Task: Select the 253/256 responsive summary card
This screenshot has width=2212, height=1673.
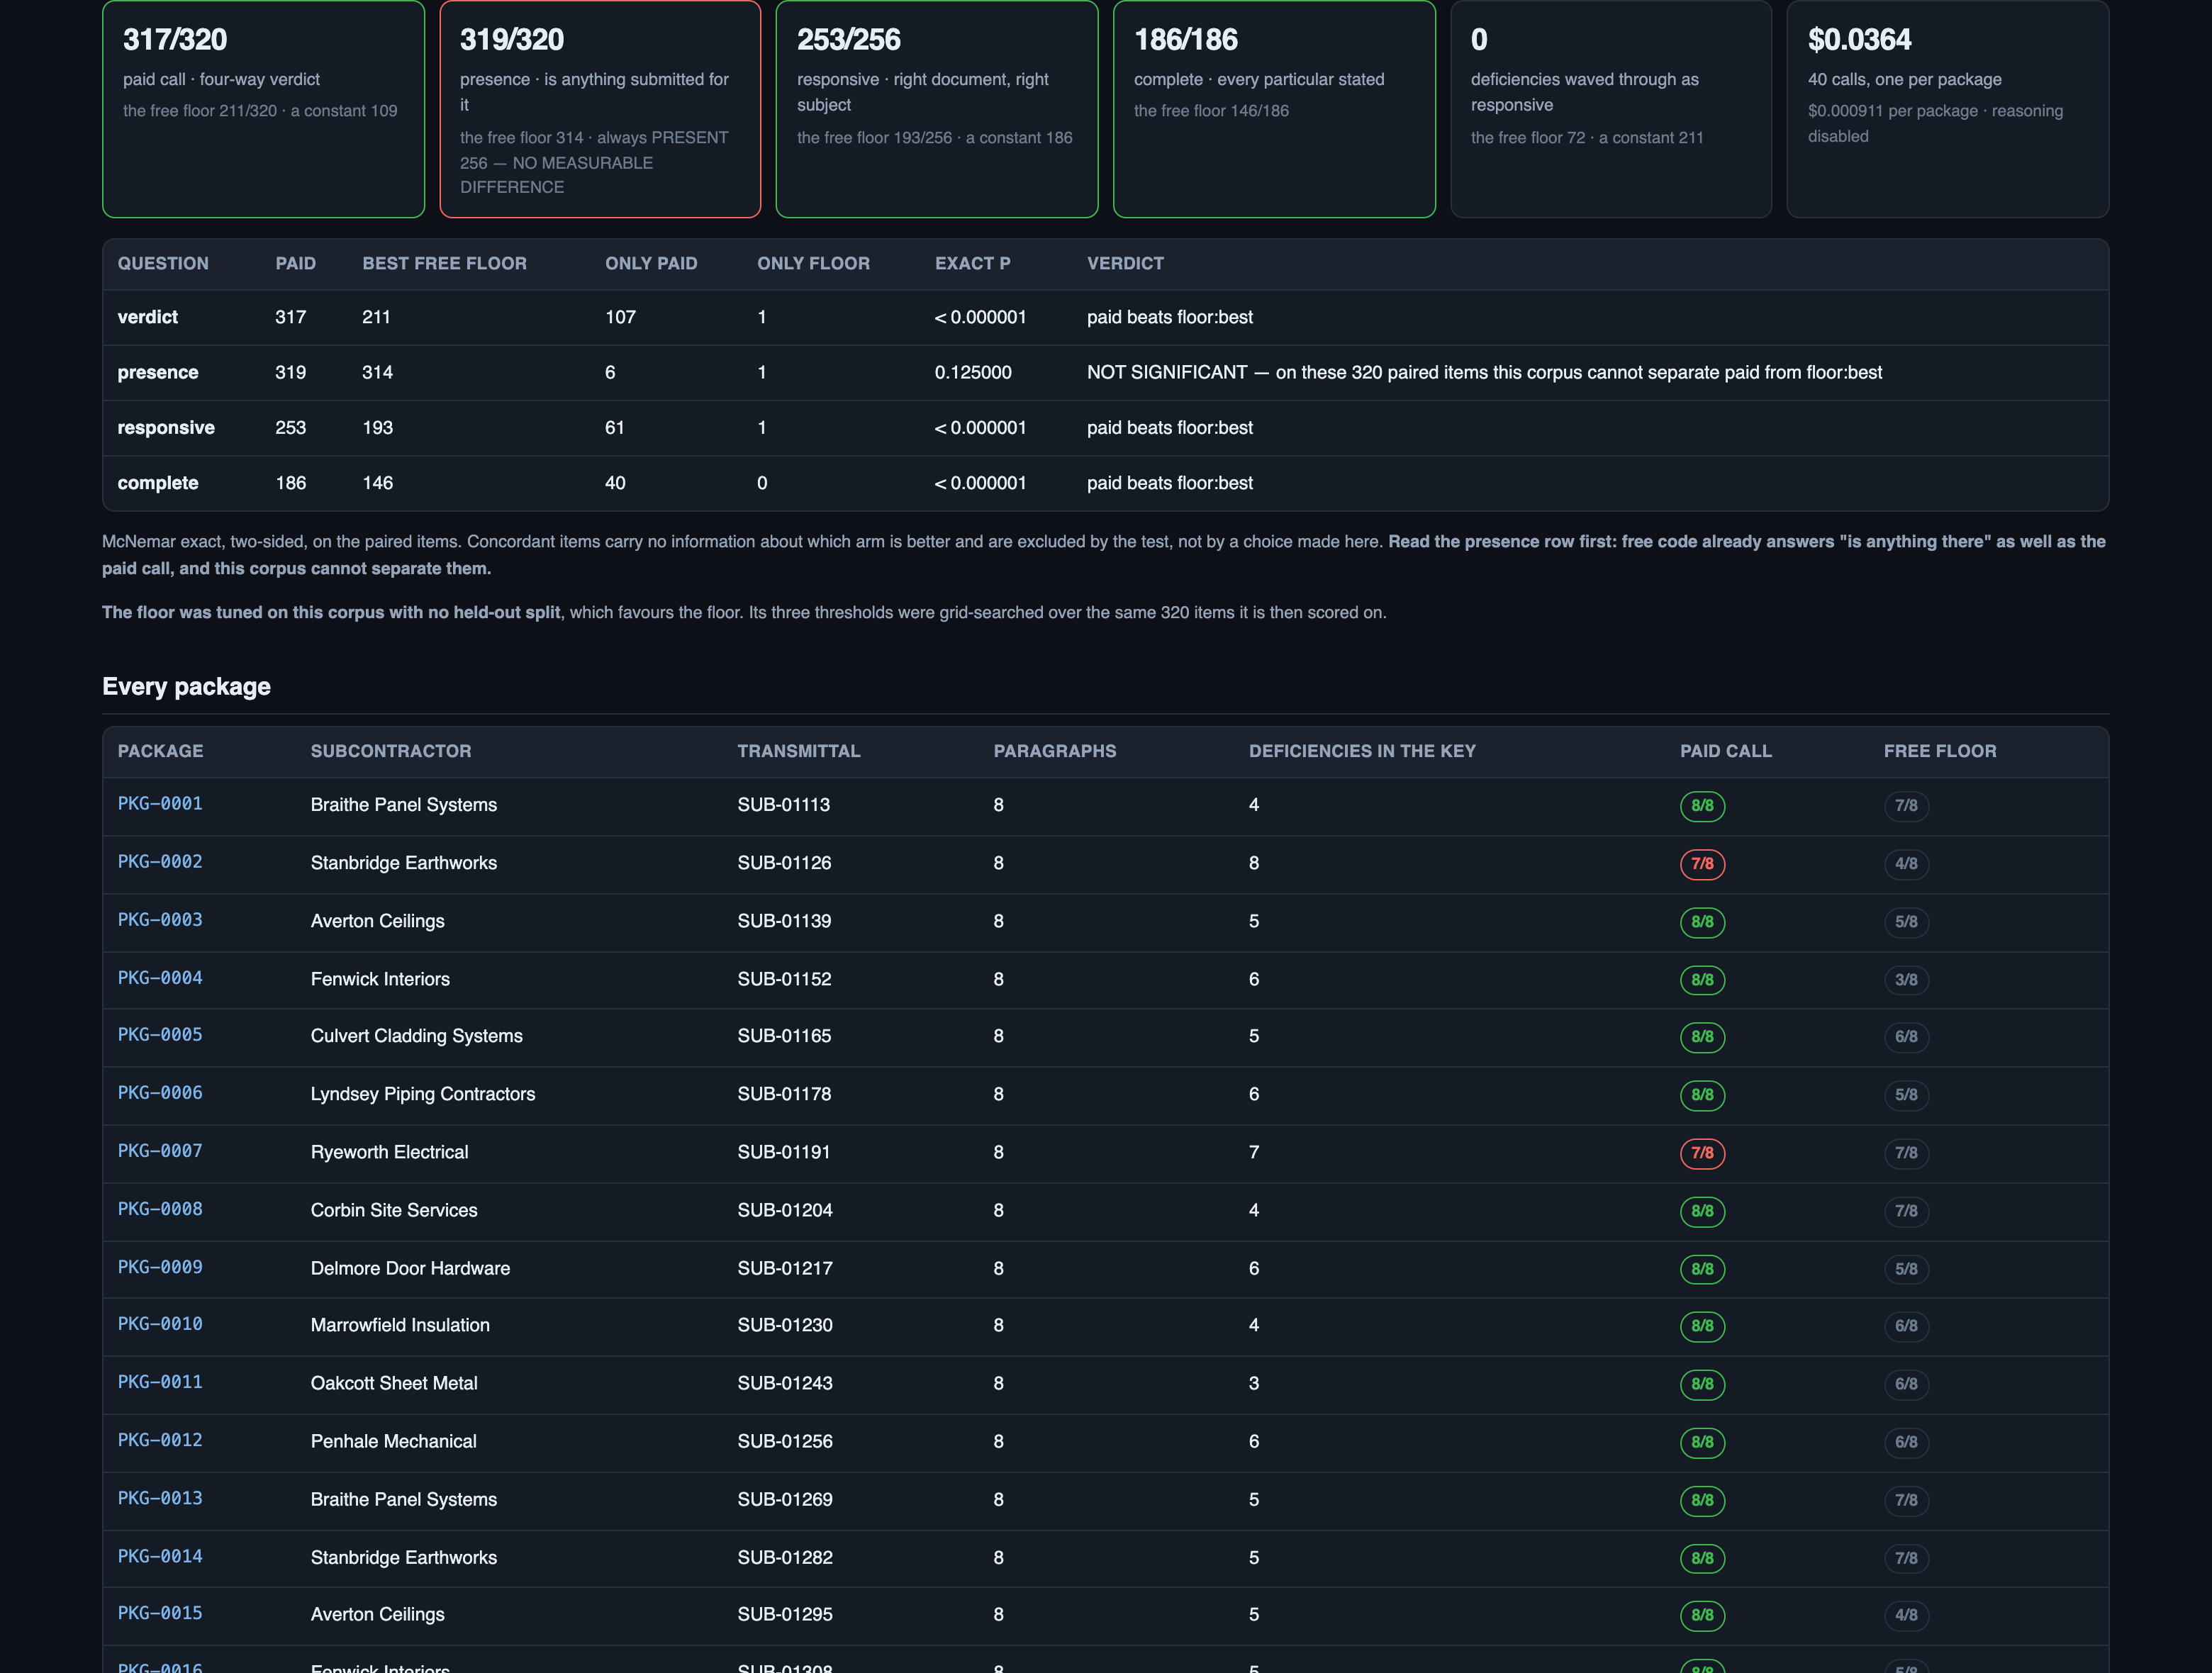Action: pyautogui.click(x=937, y=108)
